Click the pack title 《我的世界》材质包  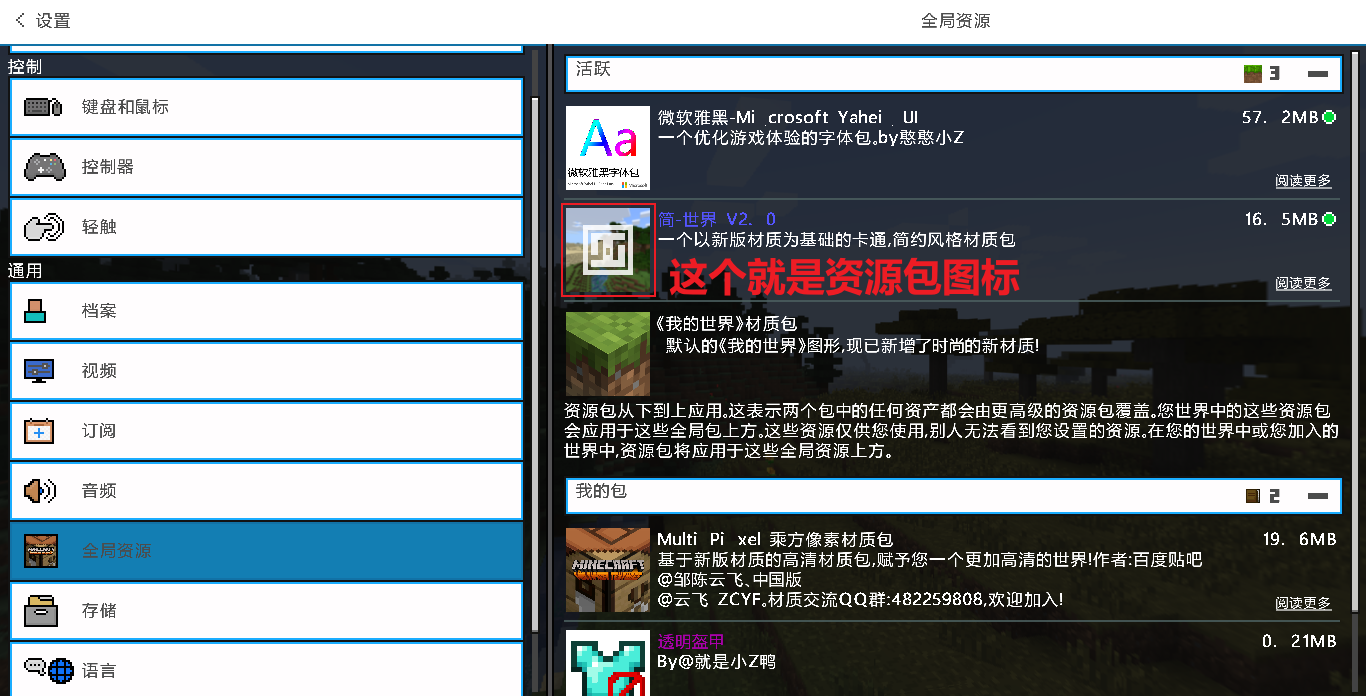point(726,323)
